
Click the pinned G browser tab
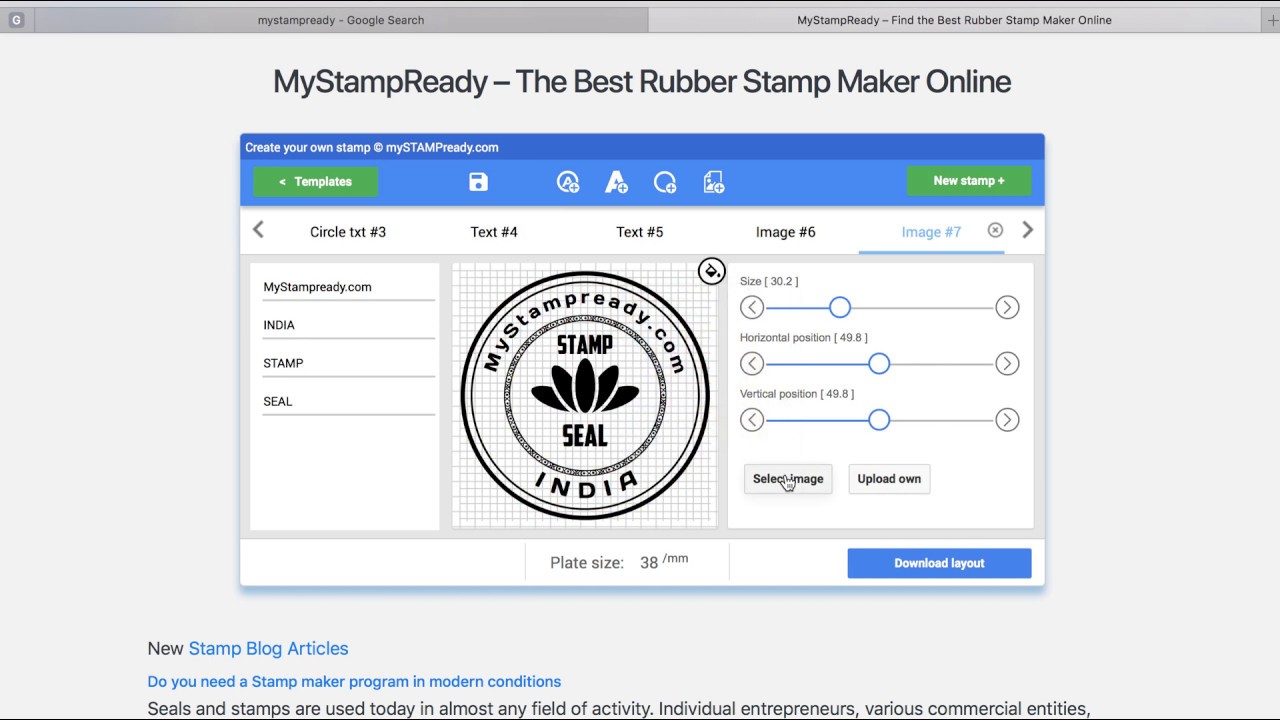[16, 20]
